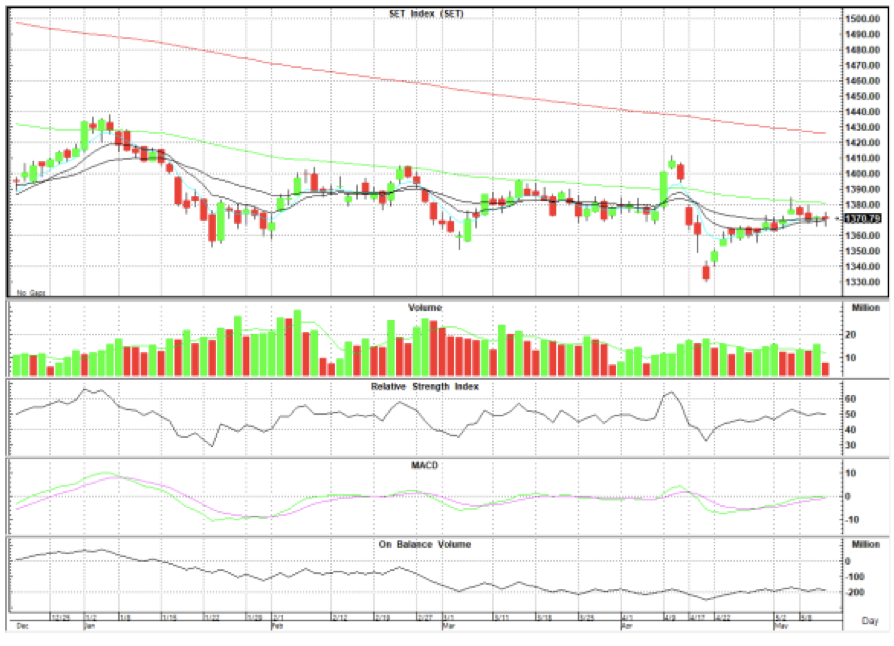Screen dimensions: 894x646
Task: Click the "Jan" month label on time axis
Action: [x=90, y=626]
